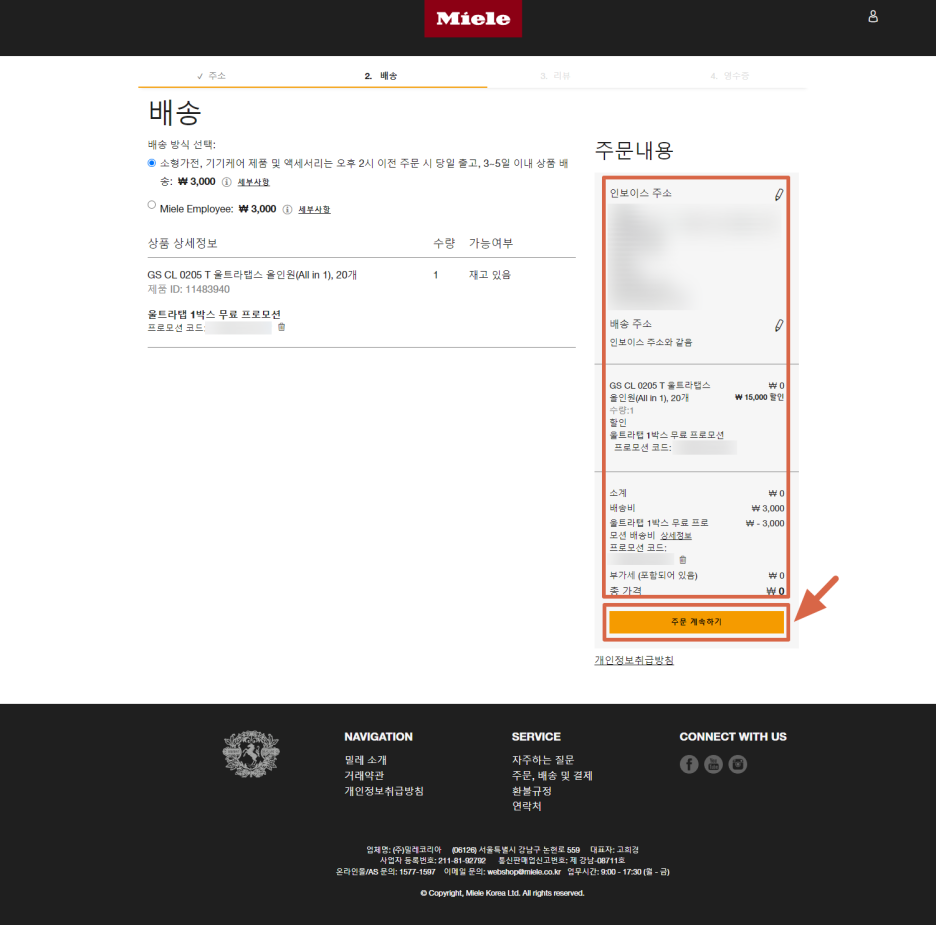Edit the delivery address with pencil icon
The height and width of the screenshot is (925, 936).
pyautogui.click(x=778, y=325)
